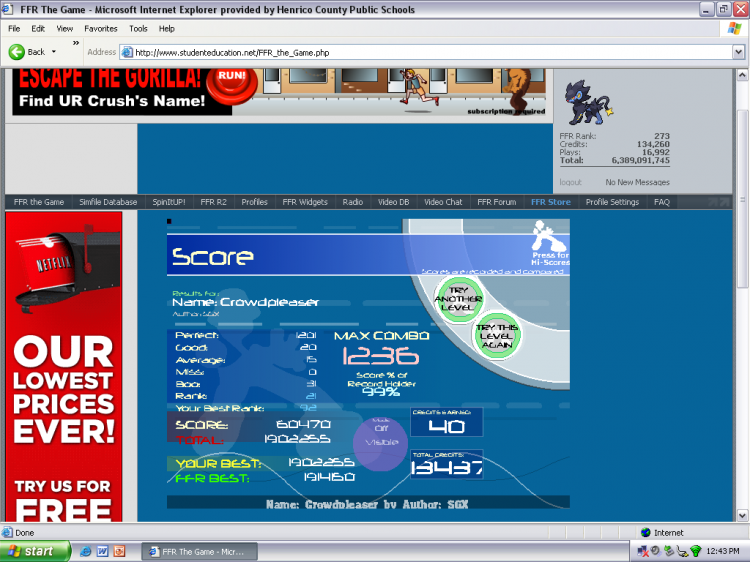
Task: Click the Safely Remove Hardware tray icon
Action: 669,551
